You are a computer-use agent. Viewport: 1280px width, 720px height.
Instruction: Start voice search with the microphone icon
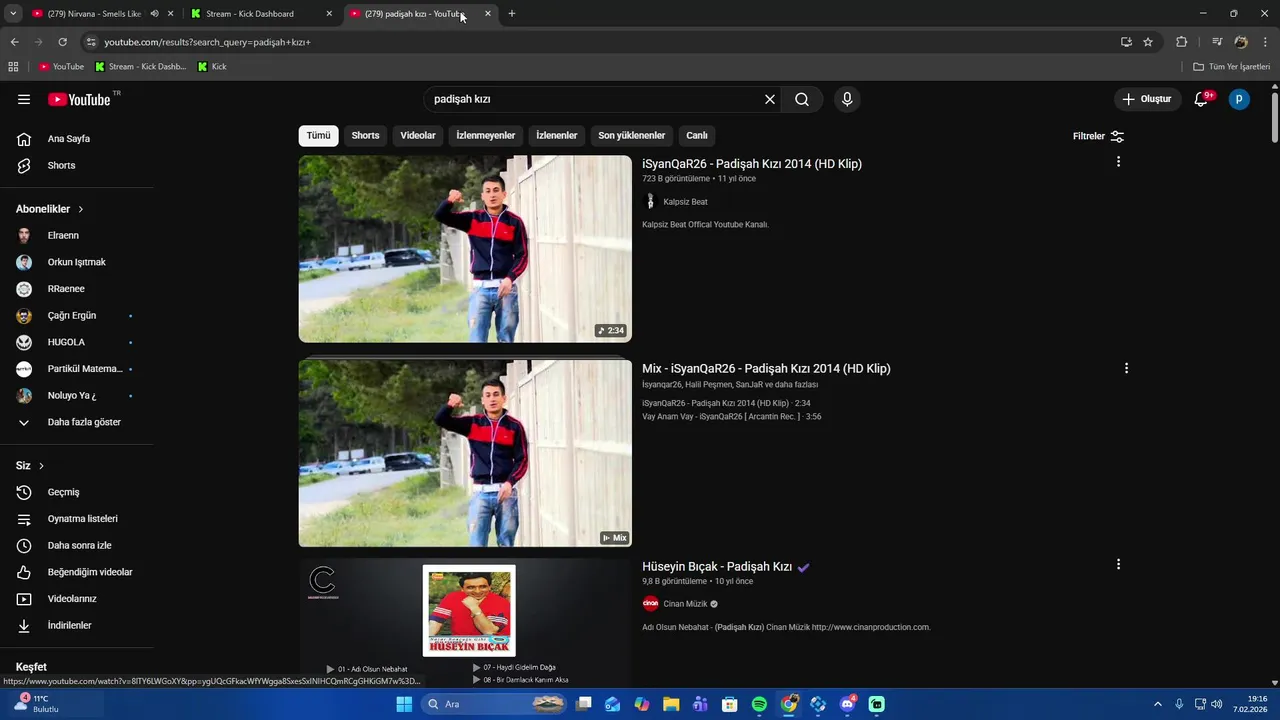point(847,99)
